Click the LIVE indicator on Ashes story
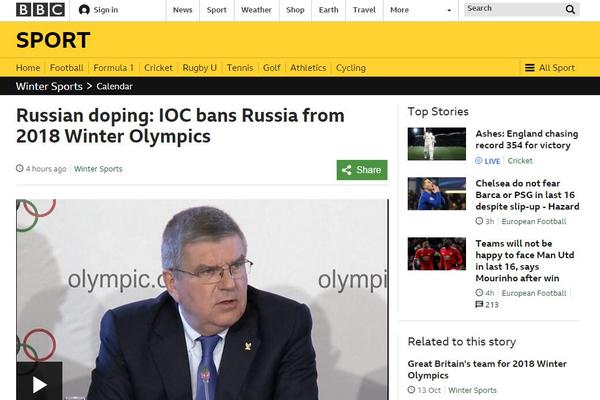 (488, 161)
